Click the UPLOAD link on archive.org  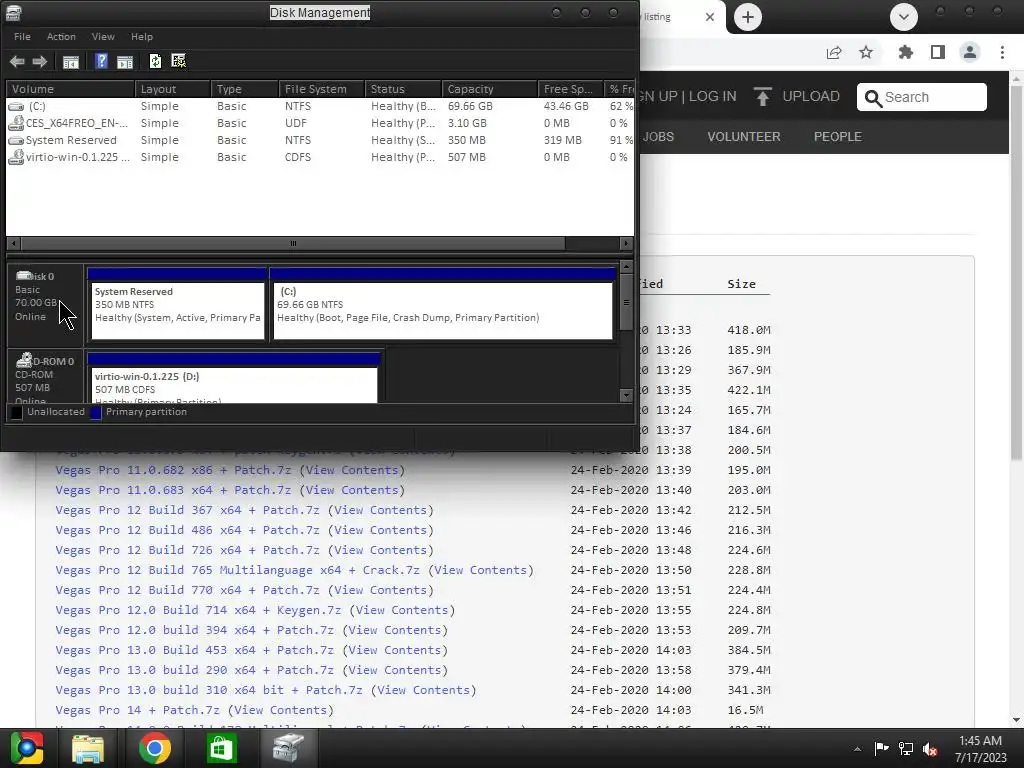(811, 97)
